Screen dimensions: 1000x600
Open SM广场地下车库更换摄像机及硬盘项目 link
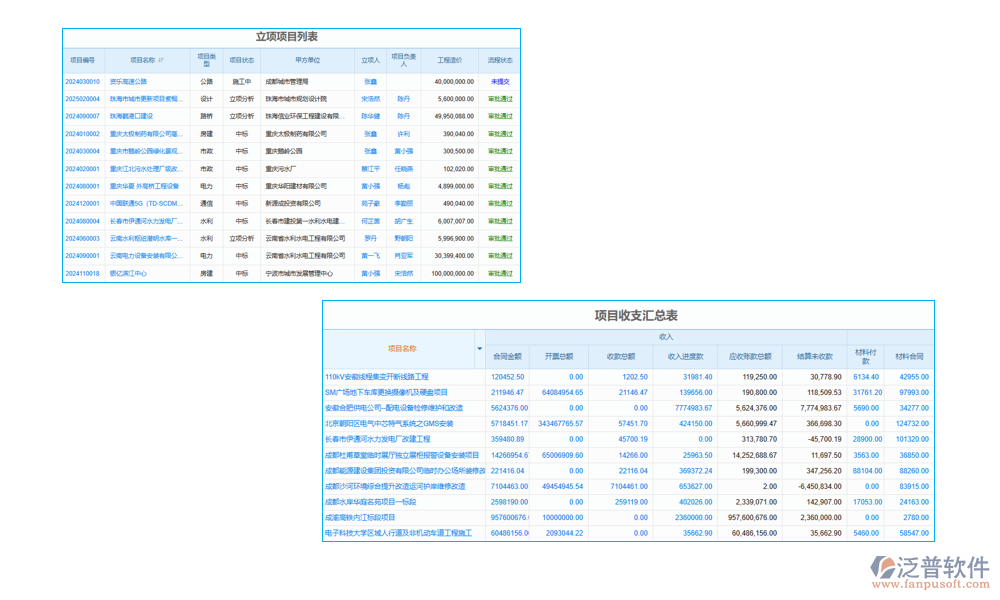[387, 392]
